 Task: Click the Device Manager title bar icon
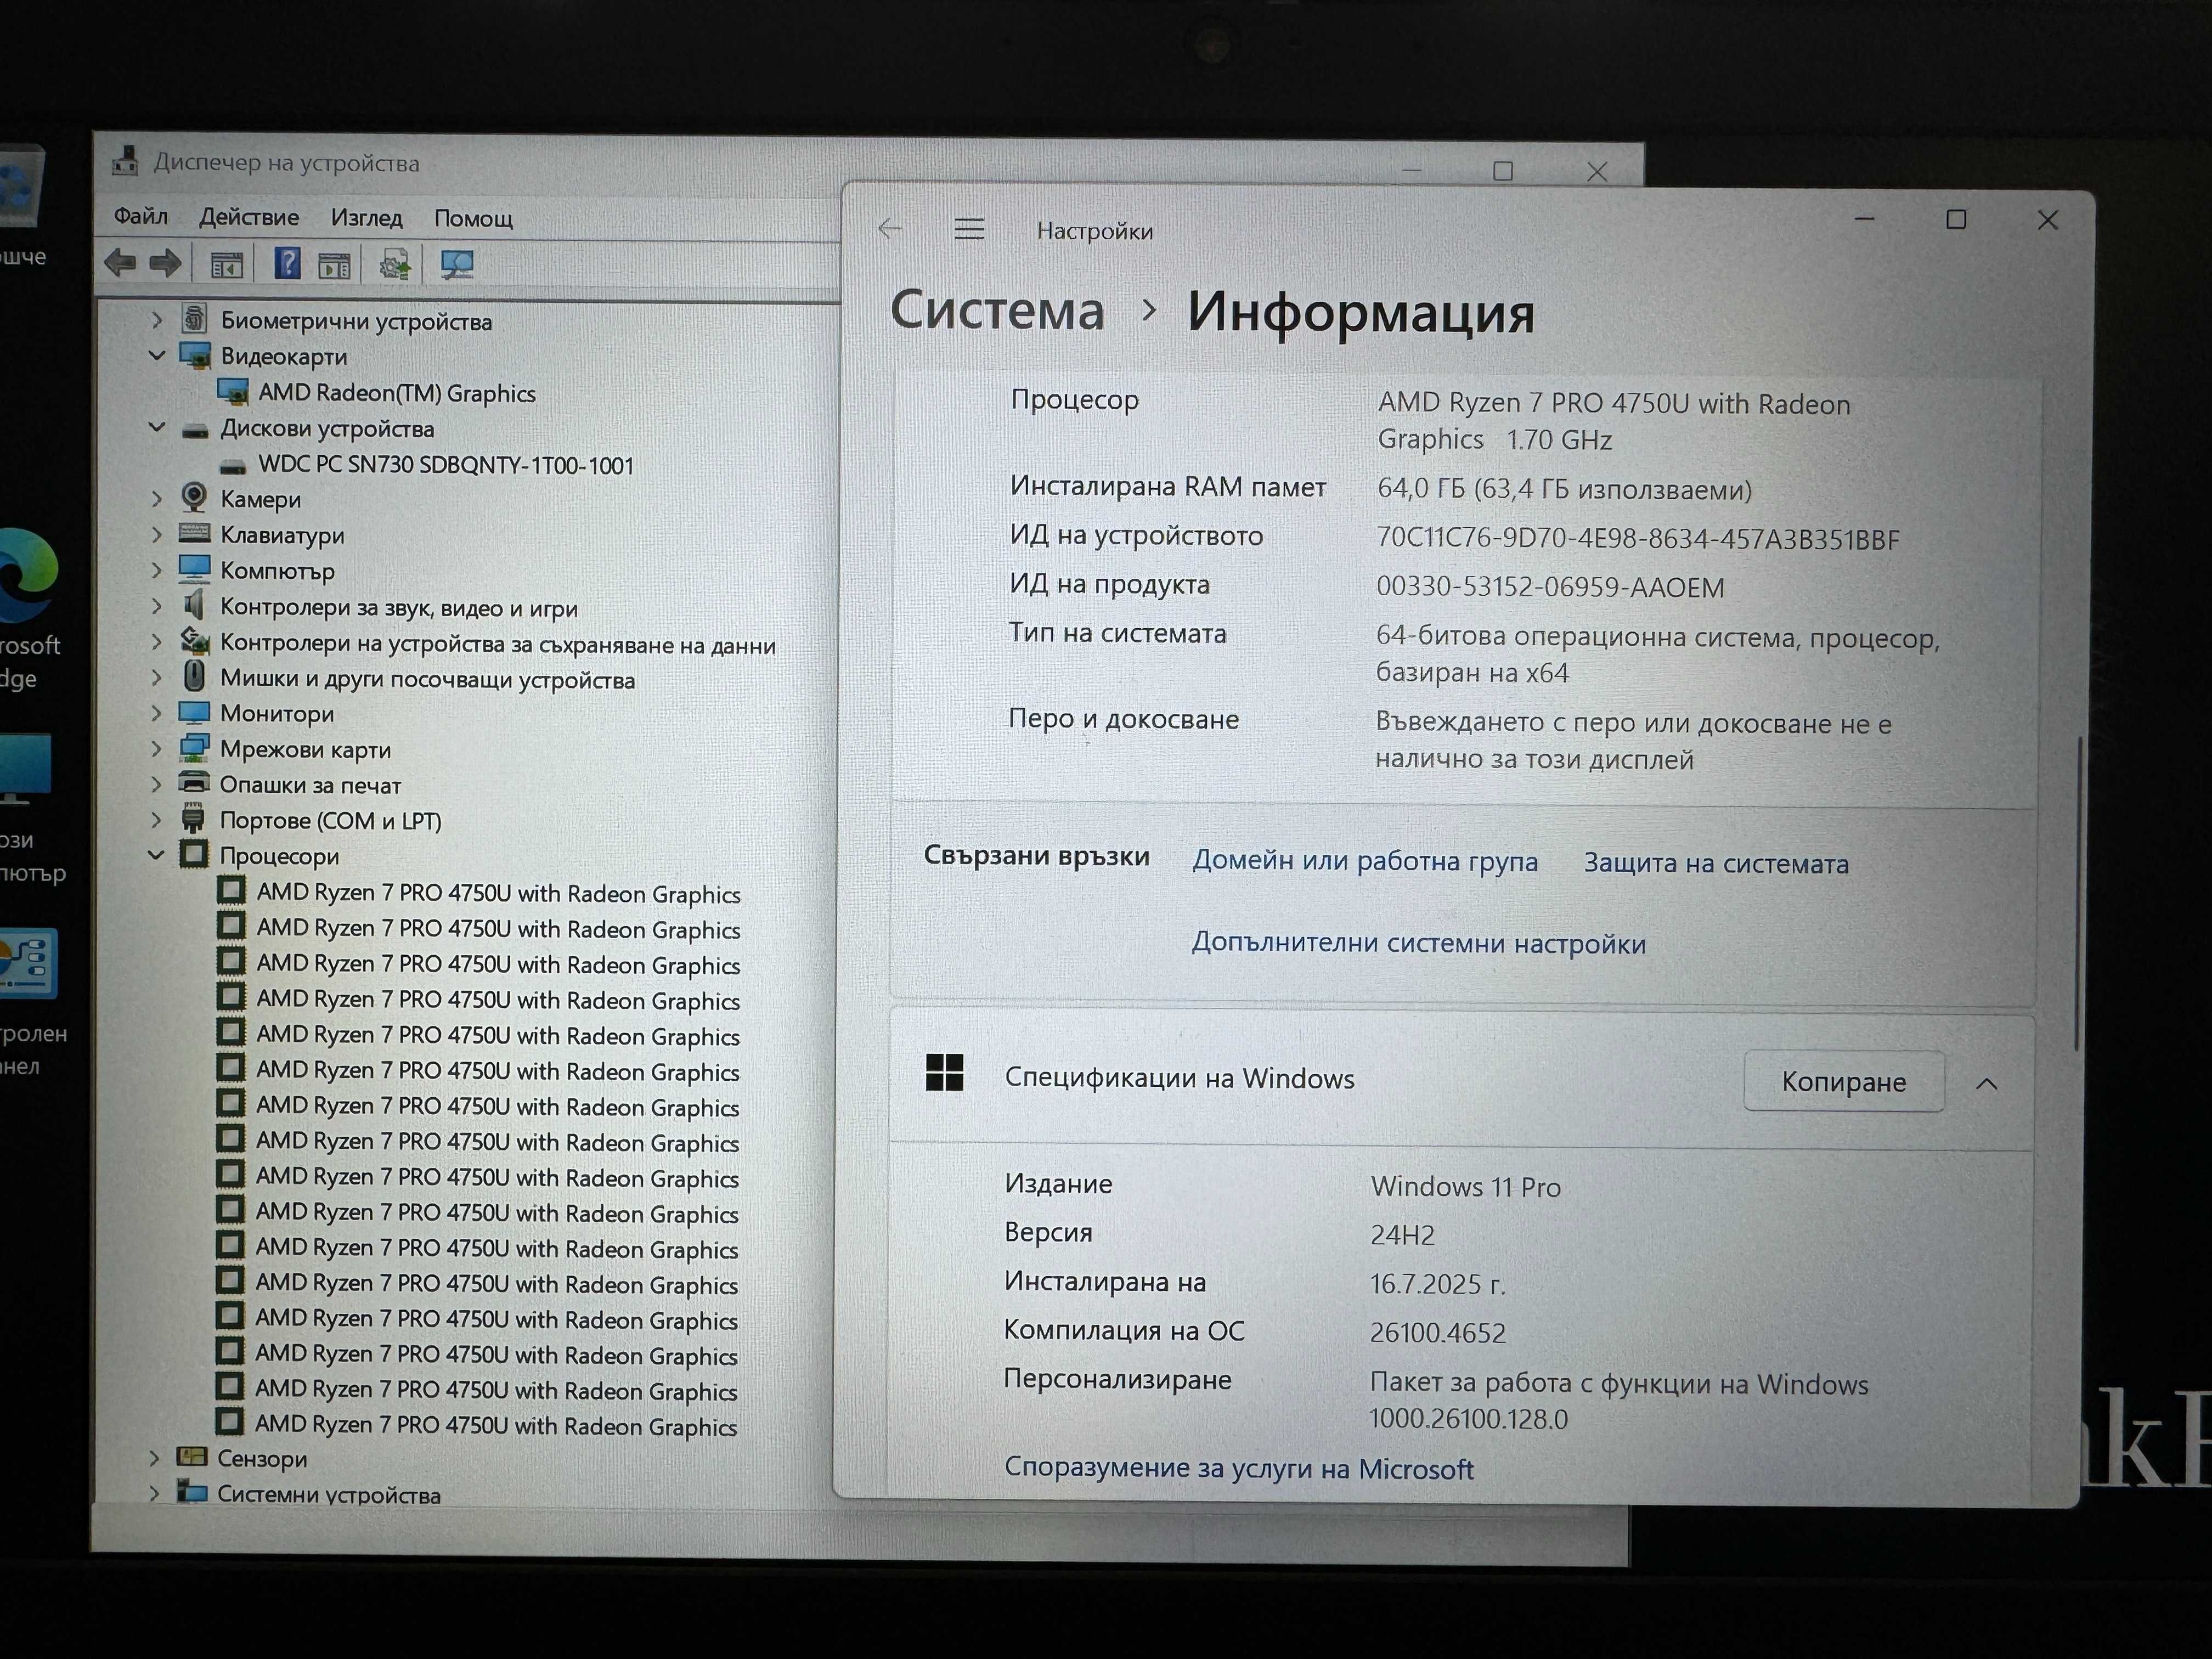(x=125, y=161)
